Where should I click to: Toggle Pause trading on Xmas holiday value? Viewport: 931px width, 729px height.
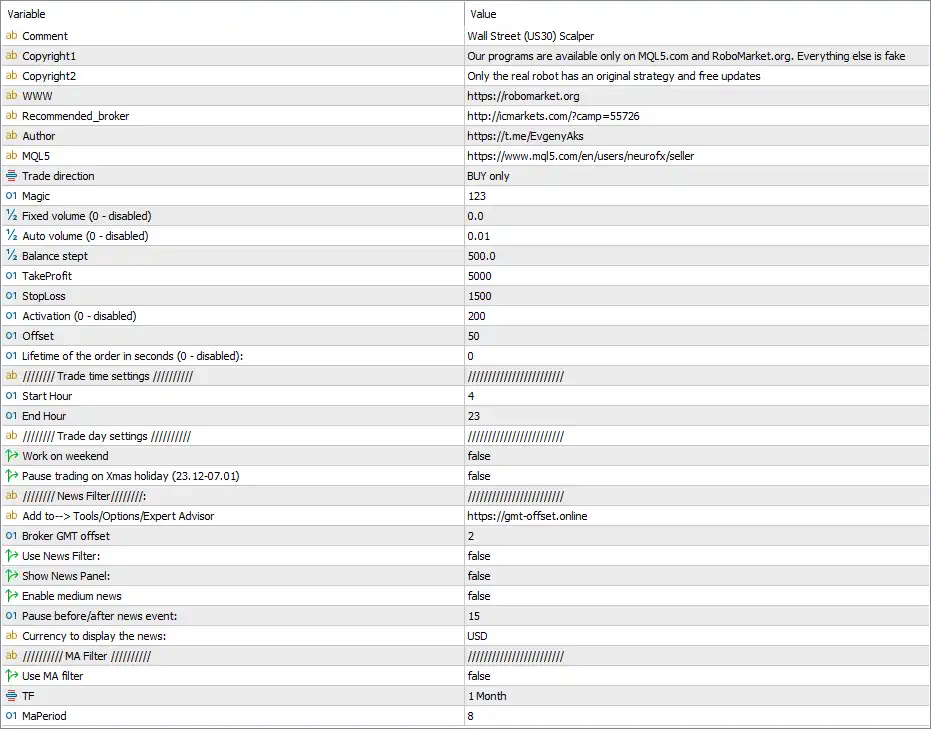click(697, 476)
